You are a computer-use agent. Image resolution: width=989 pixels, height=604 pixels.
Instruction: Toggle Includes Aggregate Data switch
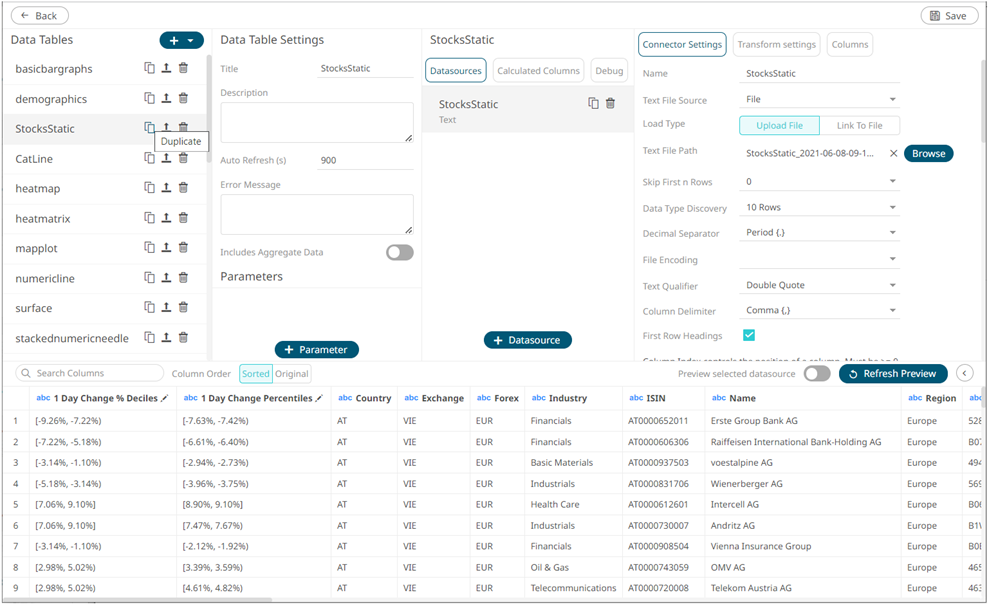pos(399,252)
